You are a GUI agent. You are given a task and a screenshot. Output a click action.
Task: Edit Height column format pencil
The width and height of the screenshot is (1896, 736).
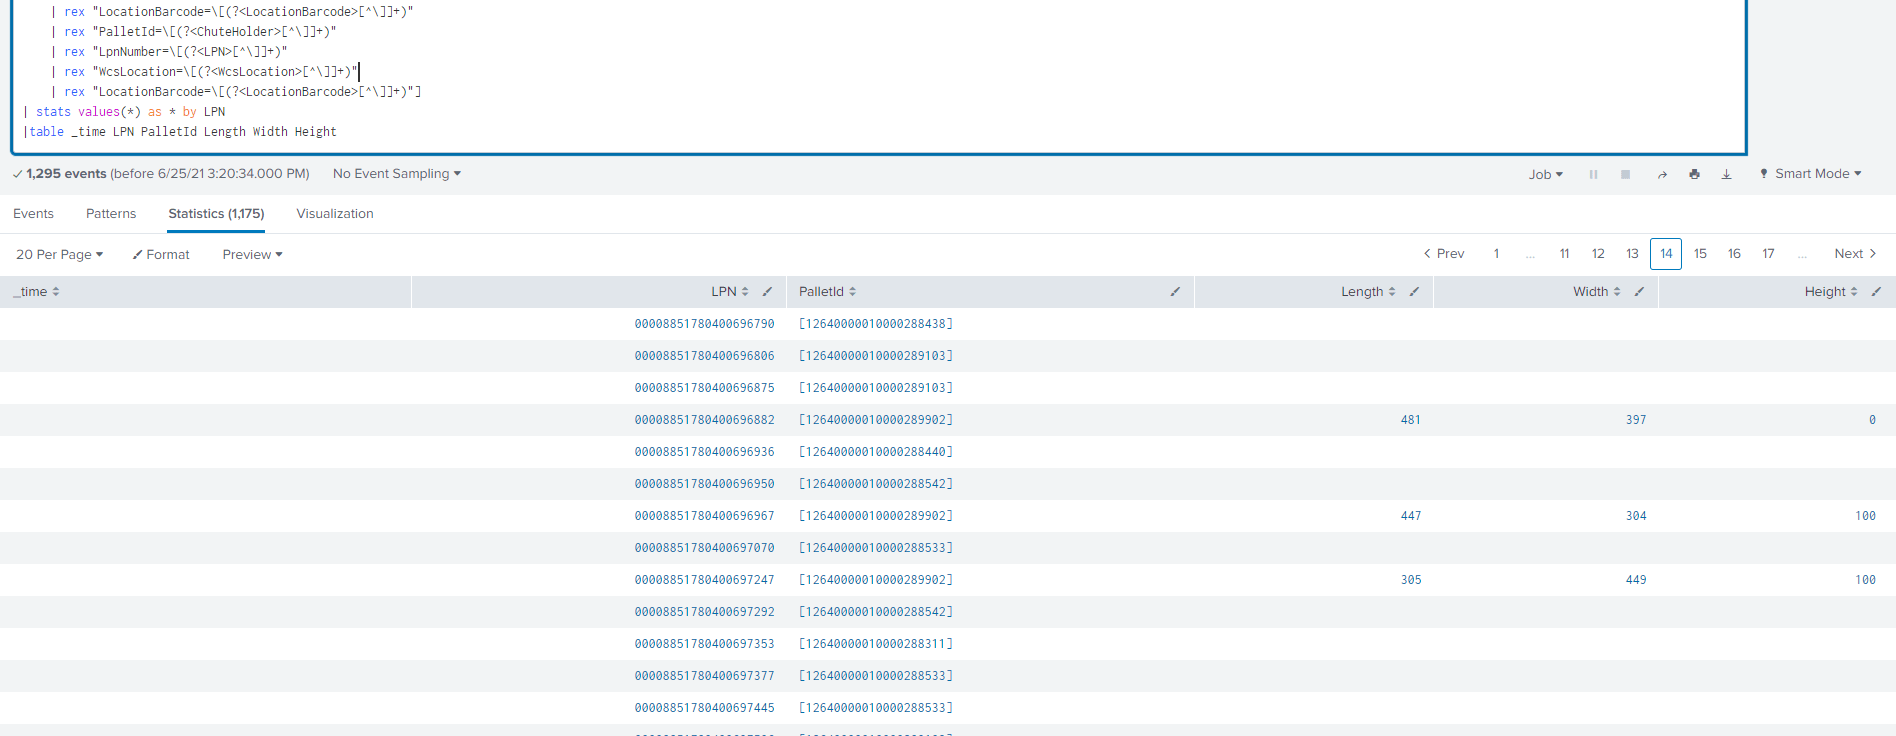pos(1876,292)
